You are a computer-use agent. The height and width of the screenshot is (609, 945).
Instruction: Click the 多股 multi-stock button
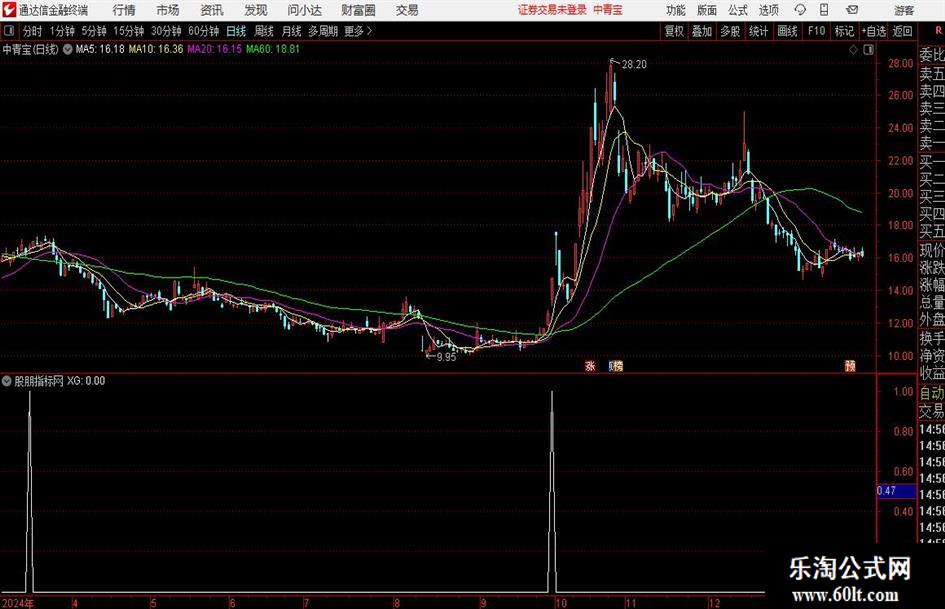pyautogui.click(x=730, y=31)
